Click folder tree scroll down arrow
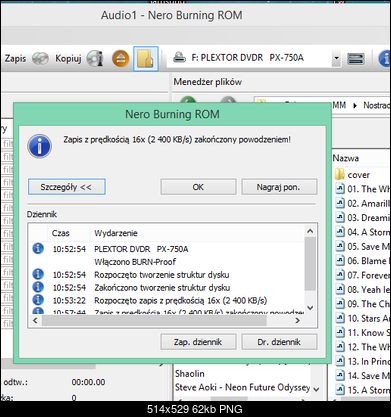The height and width of the screenshot is (417, 391). pyautogui.click(x=316, y=389)
